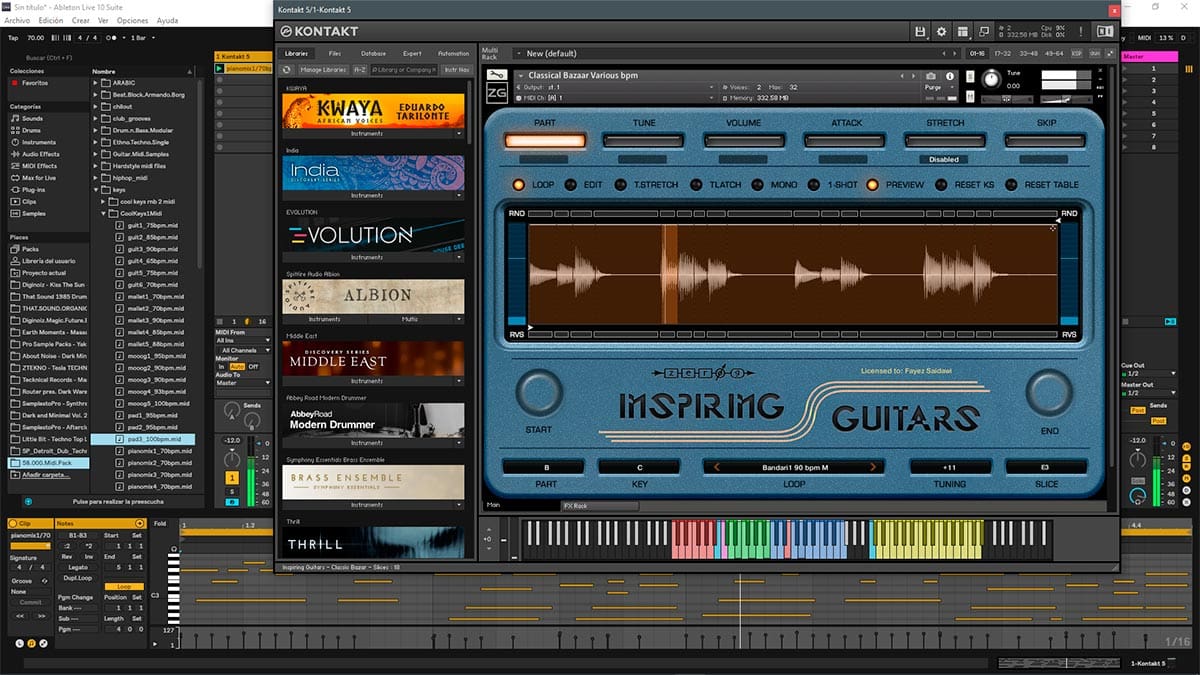Open Kontakt workspace layout icon
Image resolution: width=1200 pixels, height=675 pixels.
click(x=962, y=32)
